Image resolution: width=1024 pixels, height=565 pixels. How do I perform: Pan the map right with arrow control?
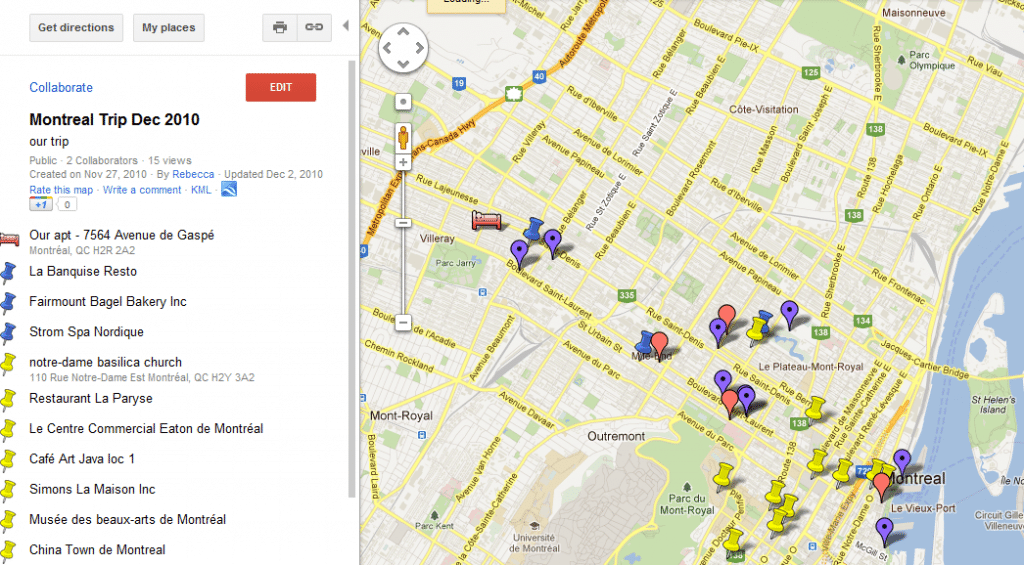point(419,48)
